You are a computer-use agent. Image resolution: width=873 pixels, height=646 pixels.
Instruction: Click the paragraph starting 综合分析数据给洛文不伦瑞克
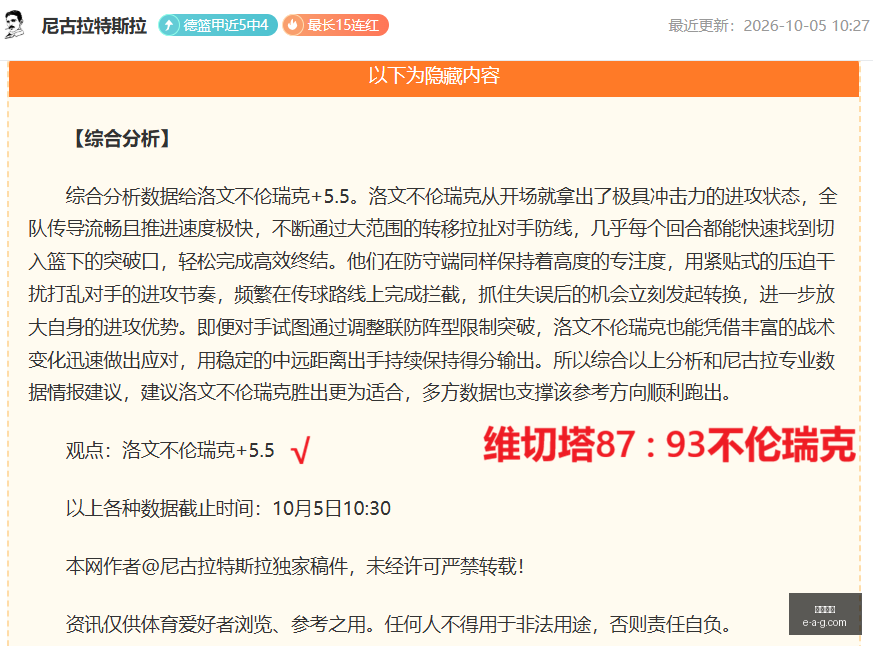coord(432,295)
